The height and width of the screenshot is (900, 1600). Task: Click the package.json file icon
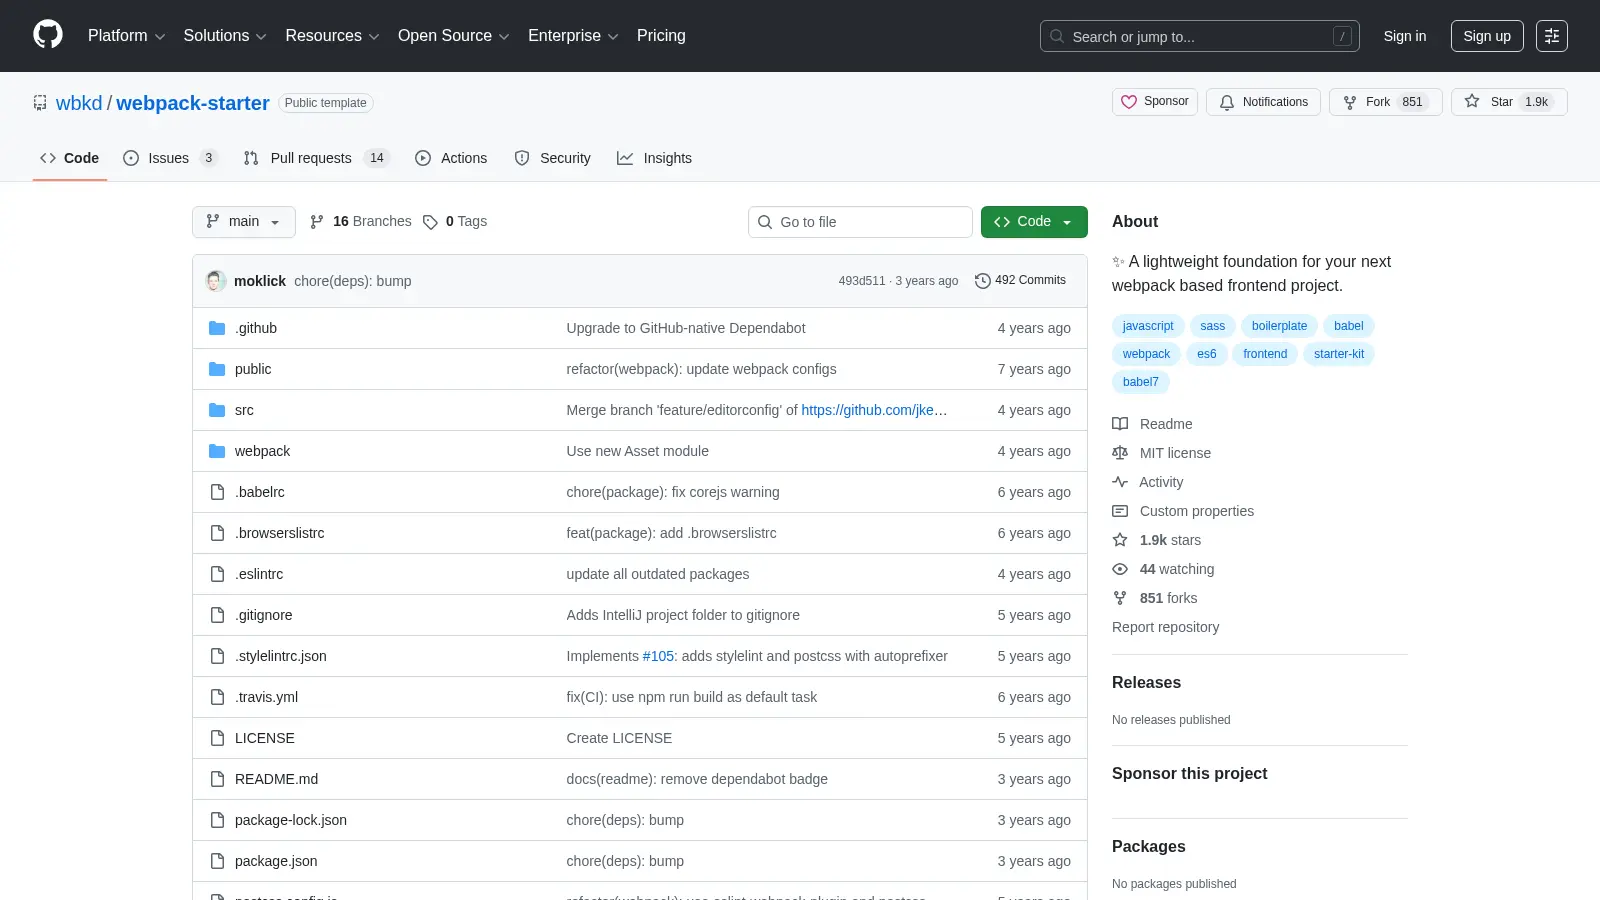click(217, 861)
